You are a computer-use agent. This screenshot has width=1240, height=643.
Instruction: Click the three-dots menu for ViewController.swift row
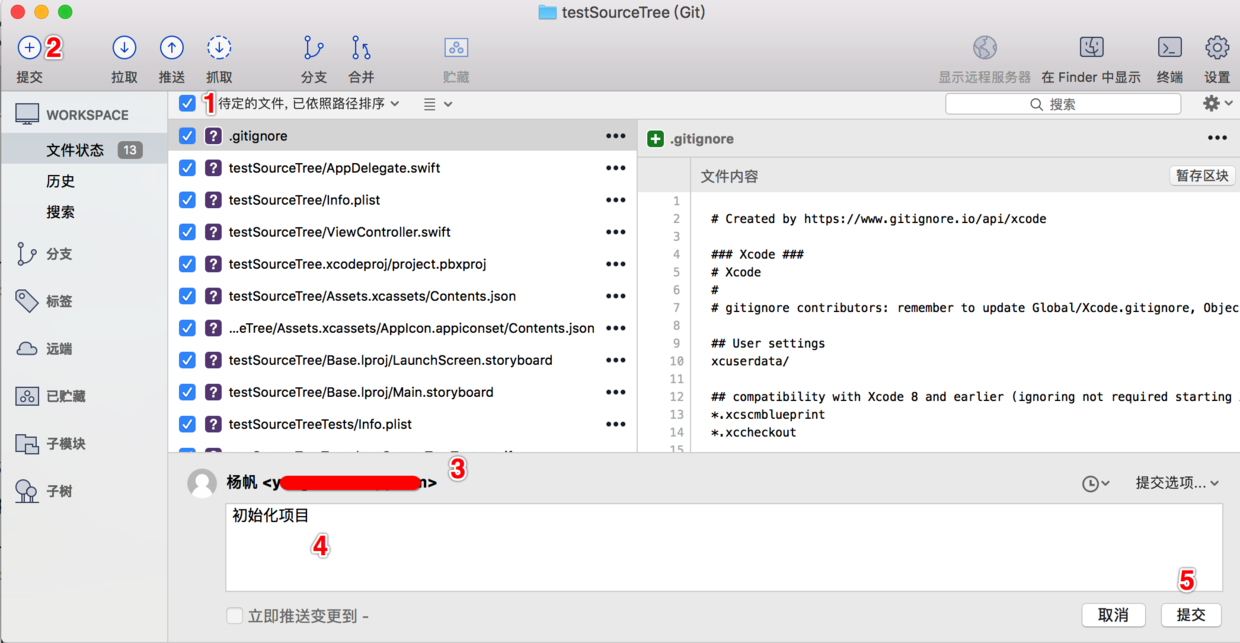point(616,232)
